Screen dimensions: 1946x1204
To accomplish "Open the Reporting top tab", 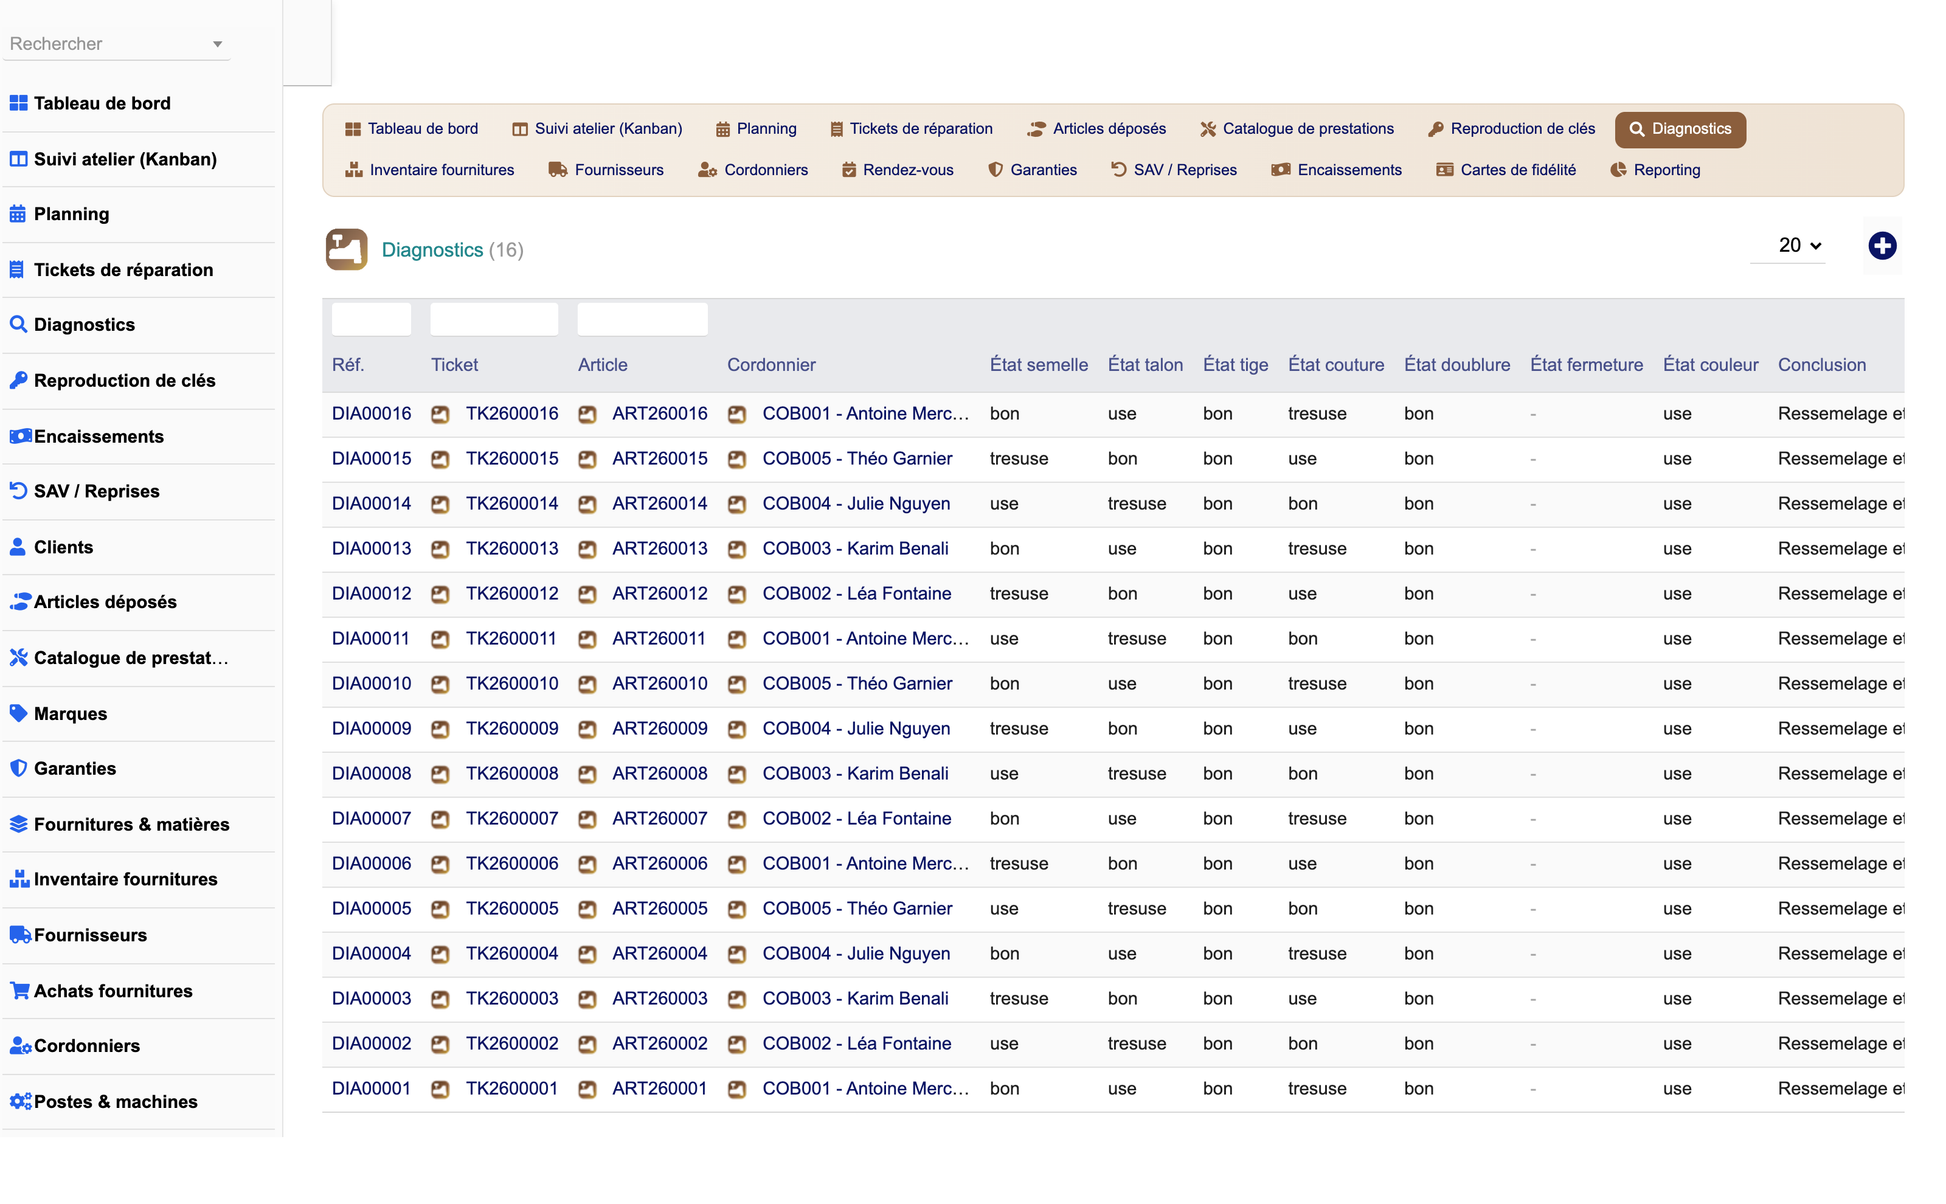I will (x=1655, y=170).
